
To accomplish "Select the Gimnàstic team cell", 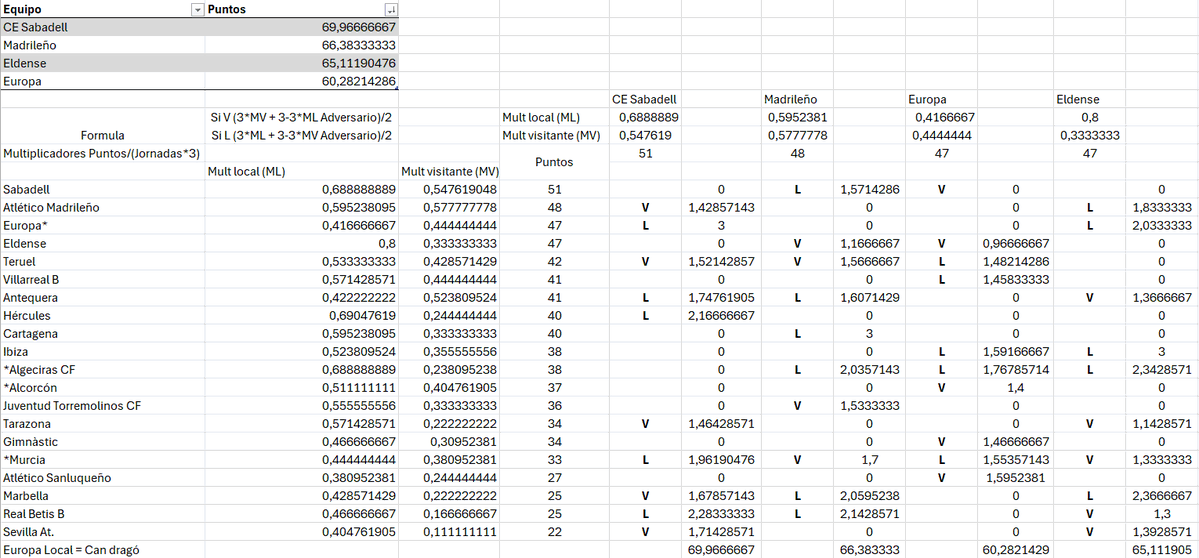I will click(102, 442).
